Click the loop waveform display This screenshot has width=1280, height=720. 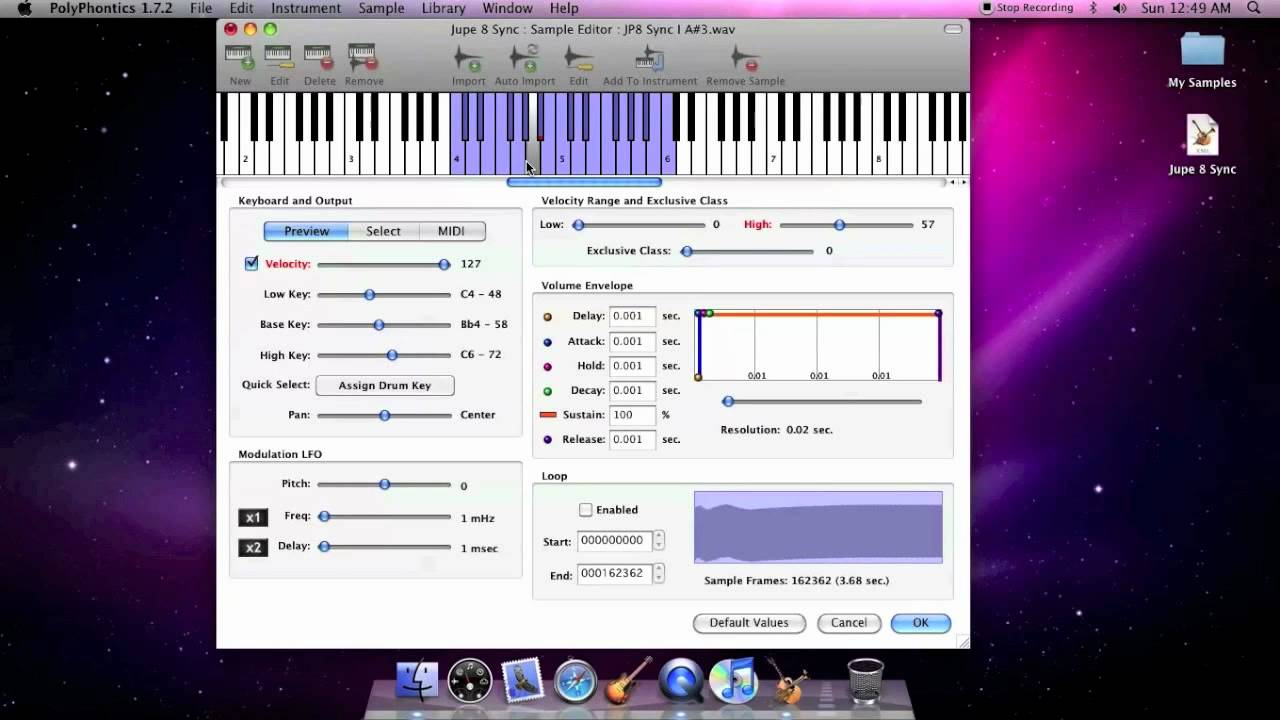click(x=818, y=527)
